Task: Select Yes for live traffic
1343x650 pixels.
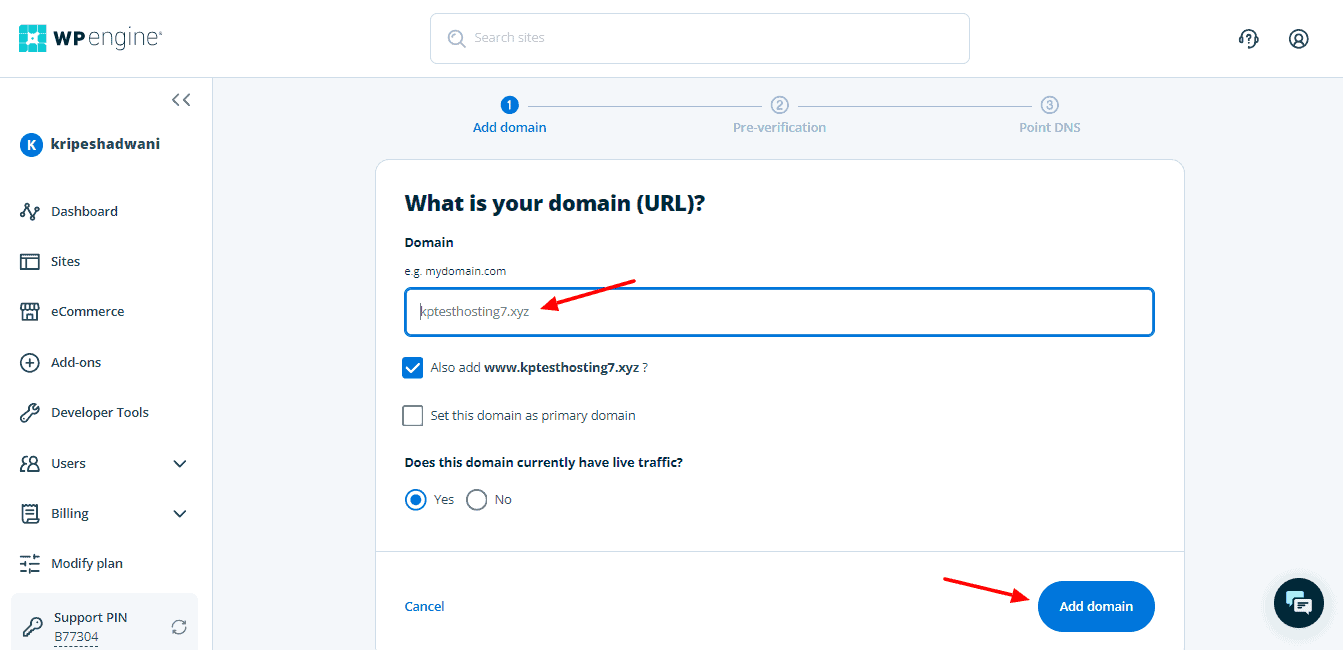Action: [x=416, y=500]
